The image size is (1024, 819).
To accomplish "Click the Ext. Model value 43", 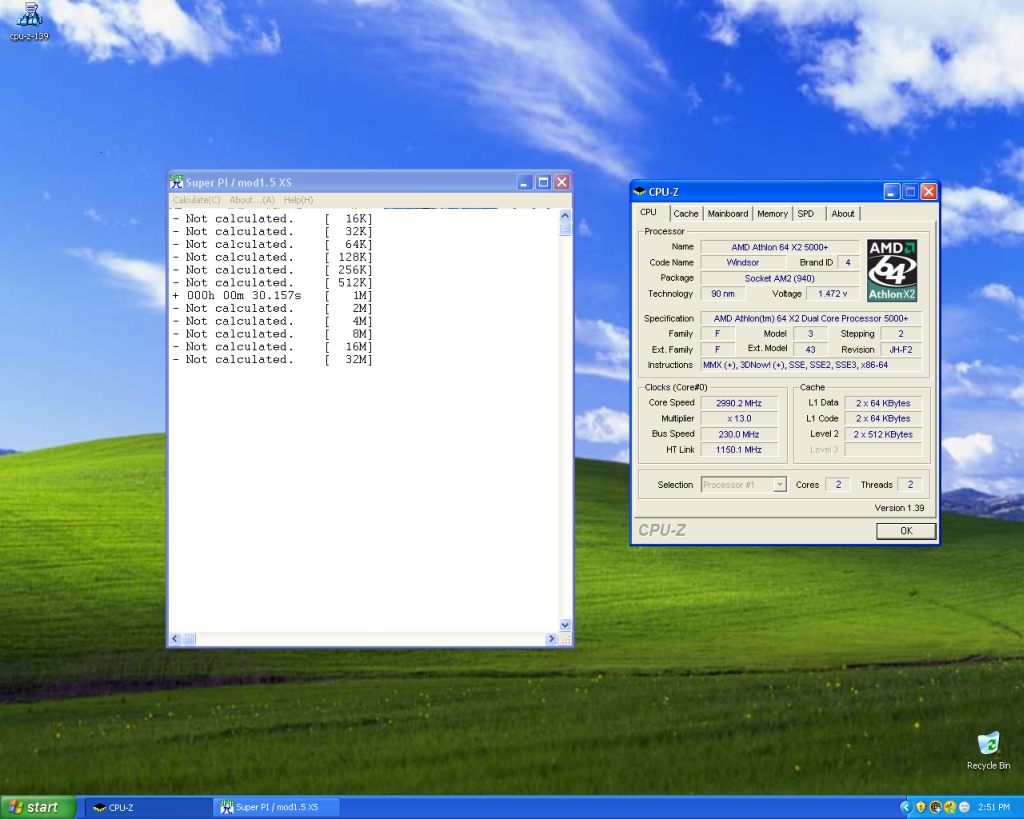I will (x=810, y=349).
